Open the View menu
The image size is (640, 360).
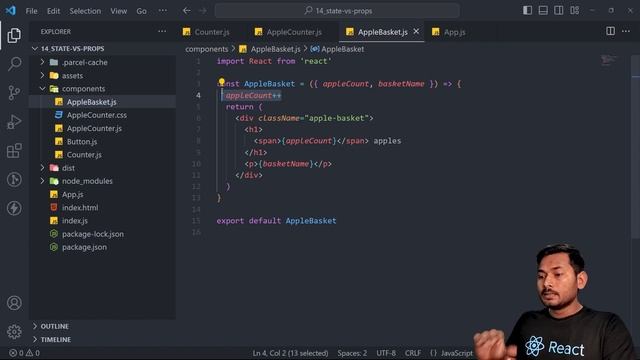(118, 11)
